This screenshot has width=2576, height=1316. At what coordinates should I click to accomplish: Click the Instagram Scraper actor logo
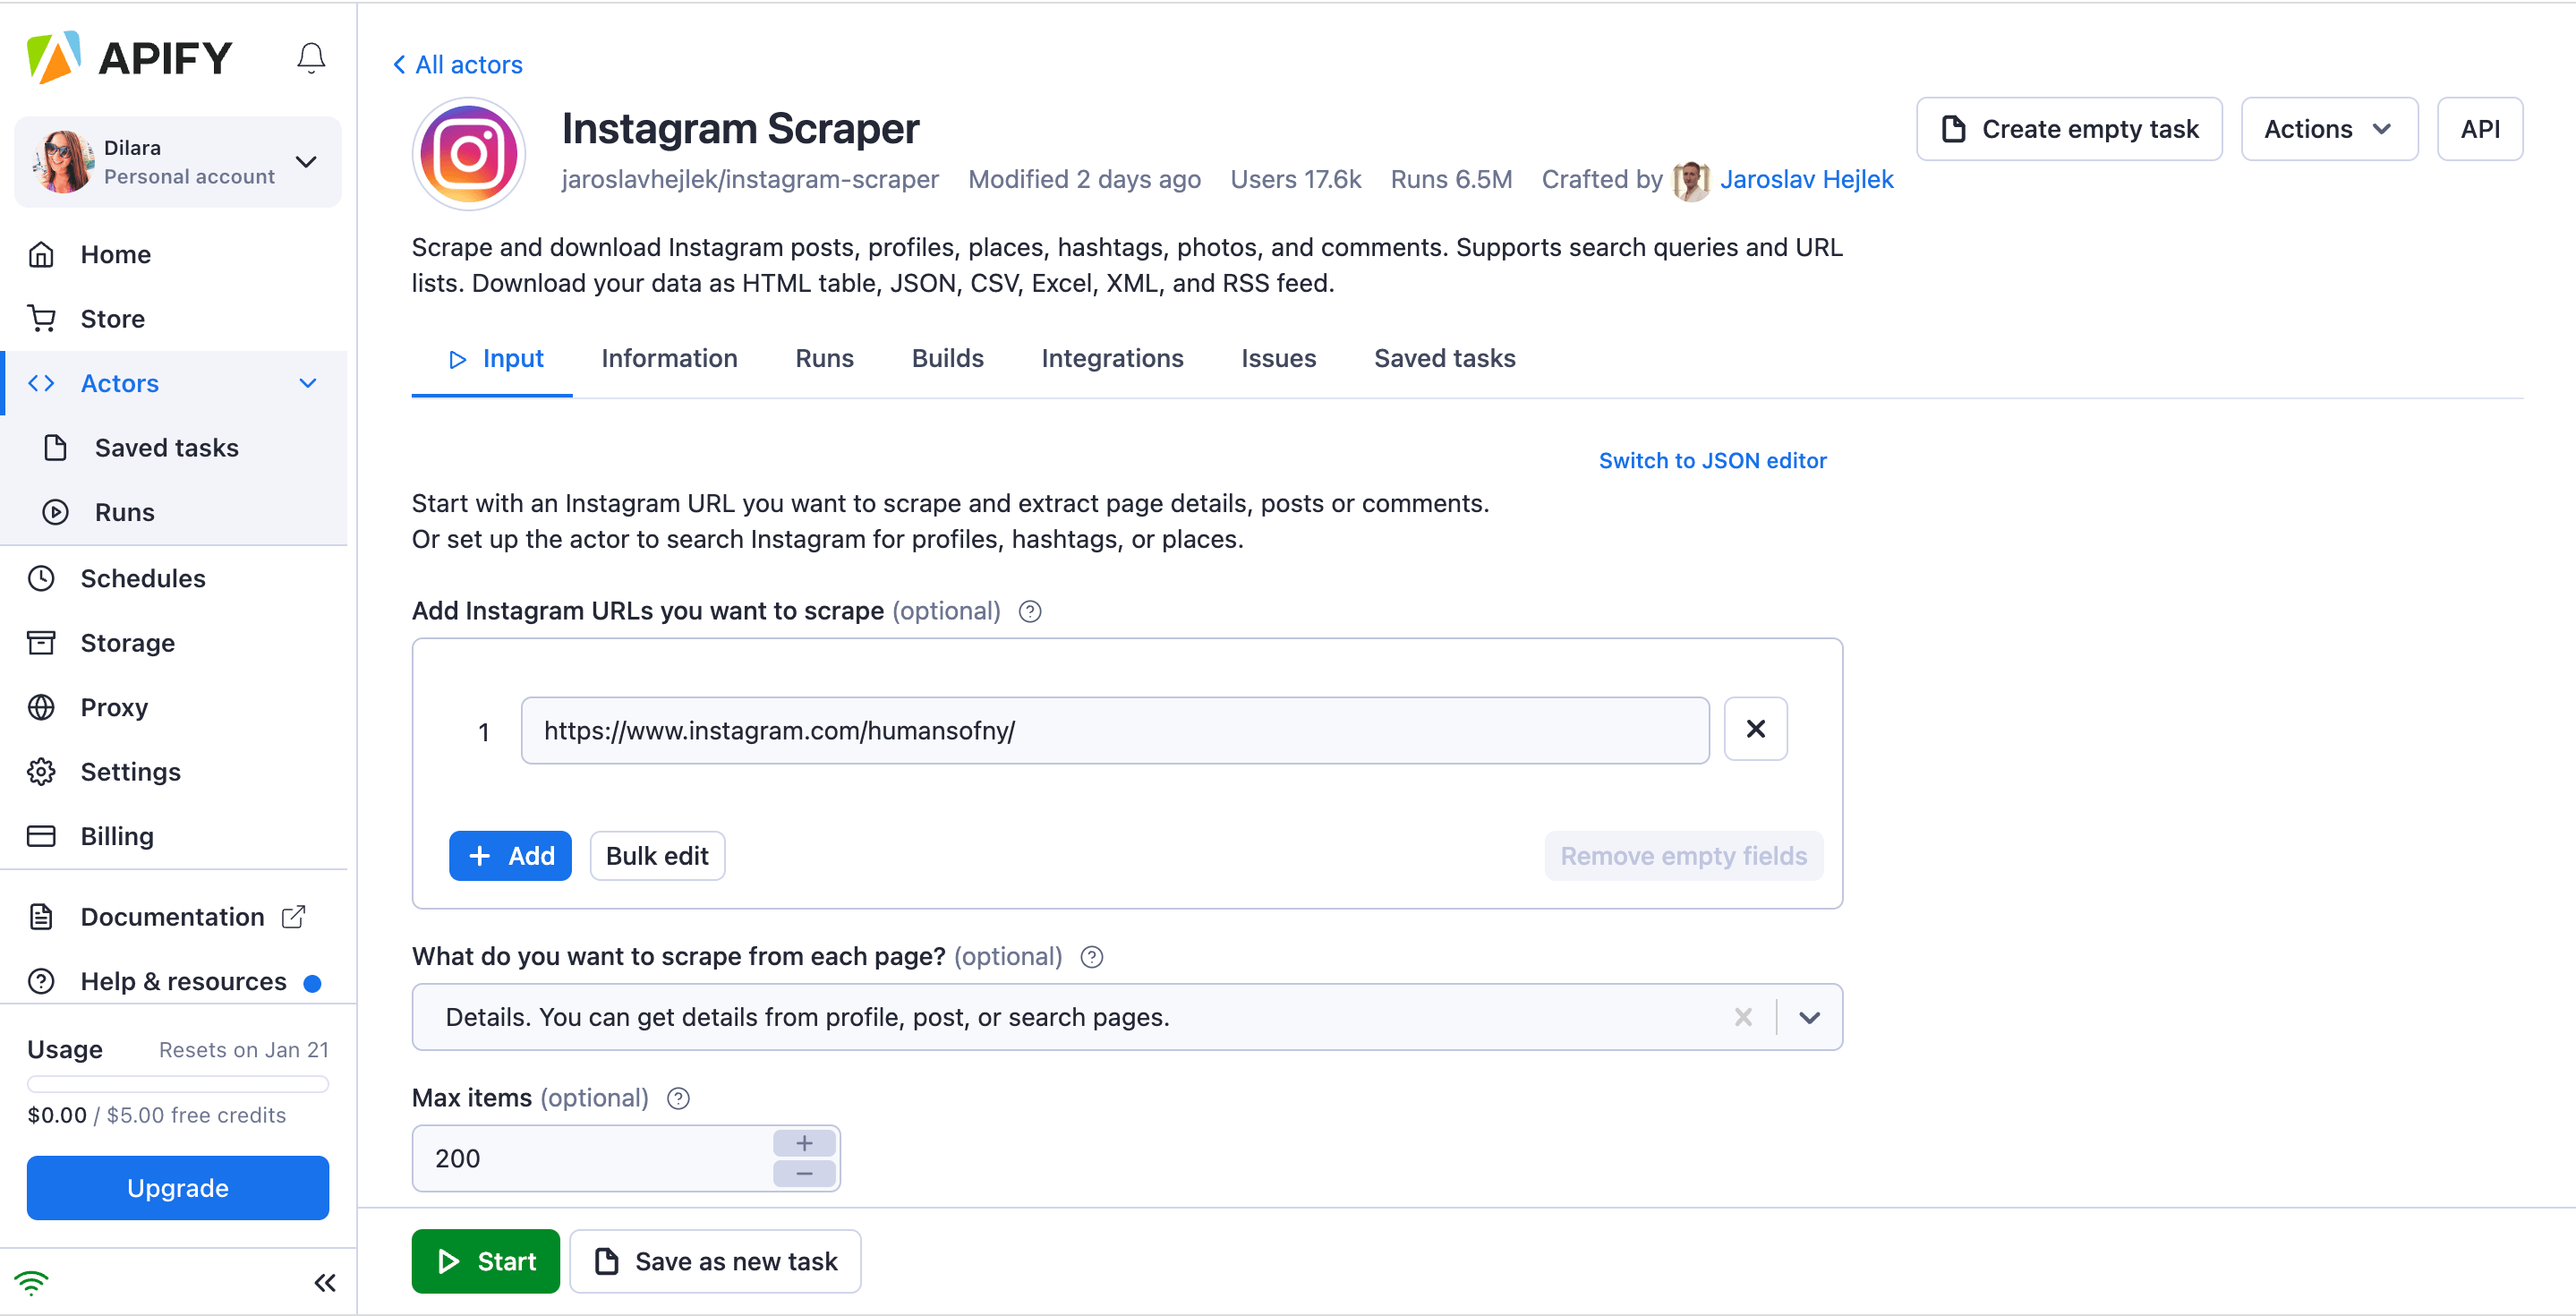tap(469, 154)
